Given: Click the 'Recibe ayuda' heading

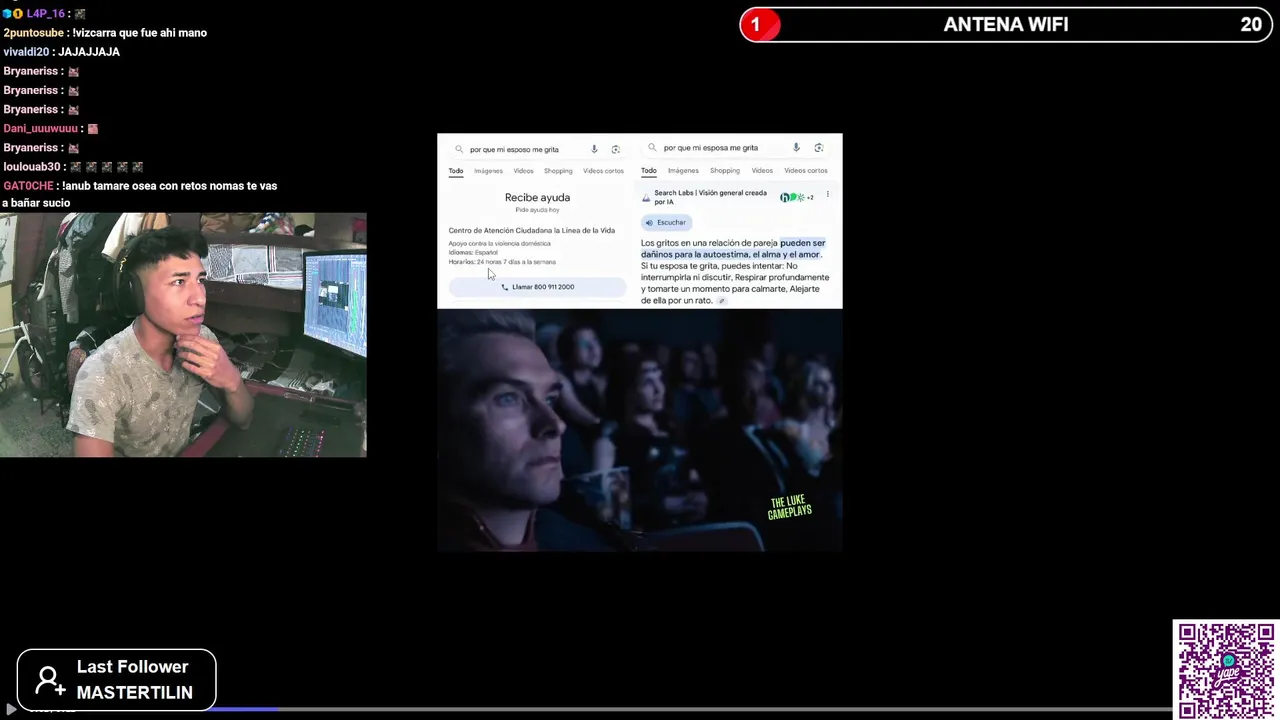Looking at the screenshot, I should pyautogui.click(x=537, y=198).
